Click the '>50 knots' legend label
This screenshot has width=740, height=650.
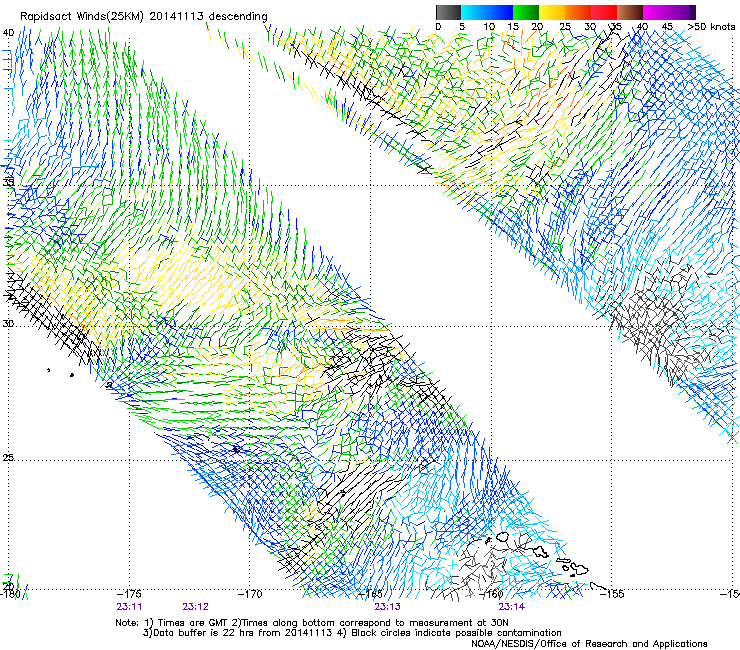click(x=711, y=27)
